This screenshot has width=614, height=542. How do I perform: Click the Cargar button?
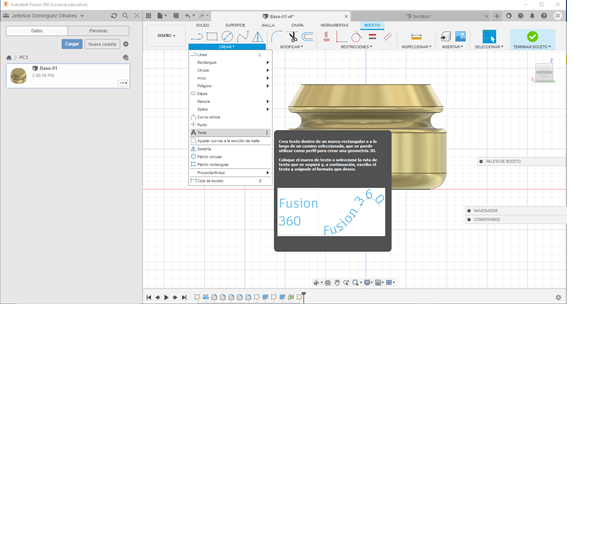click(x=72, y=44)
